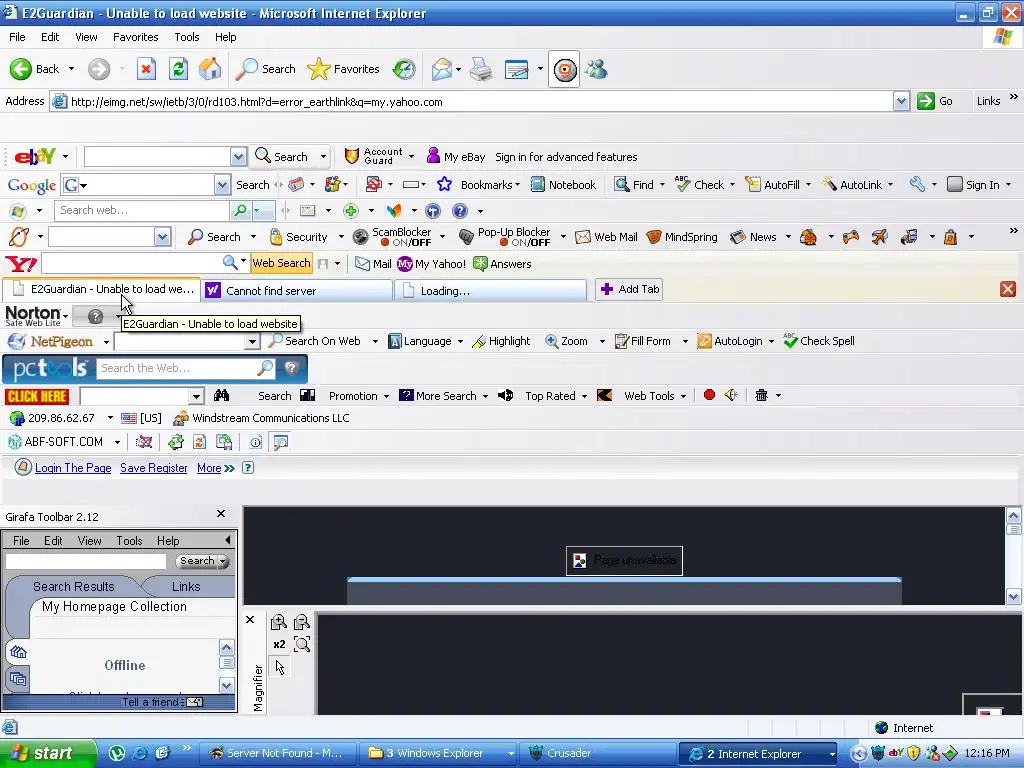Click the pctools search help question icon

coord(291,368)
